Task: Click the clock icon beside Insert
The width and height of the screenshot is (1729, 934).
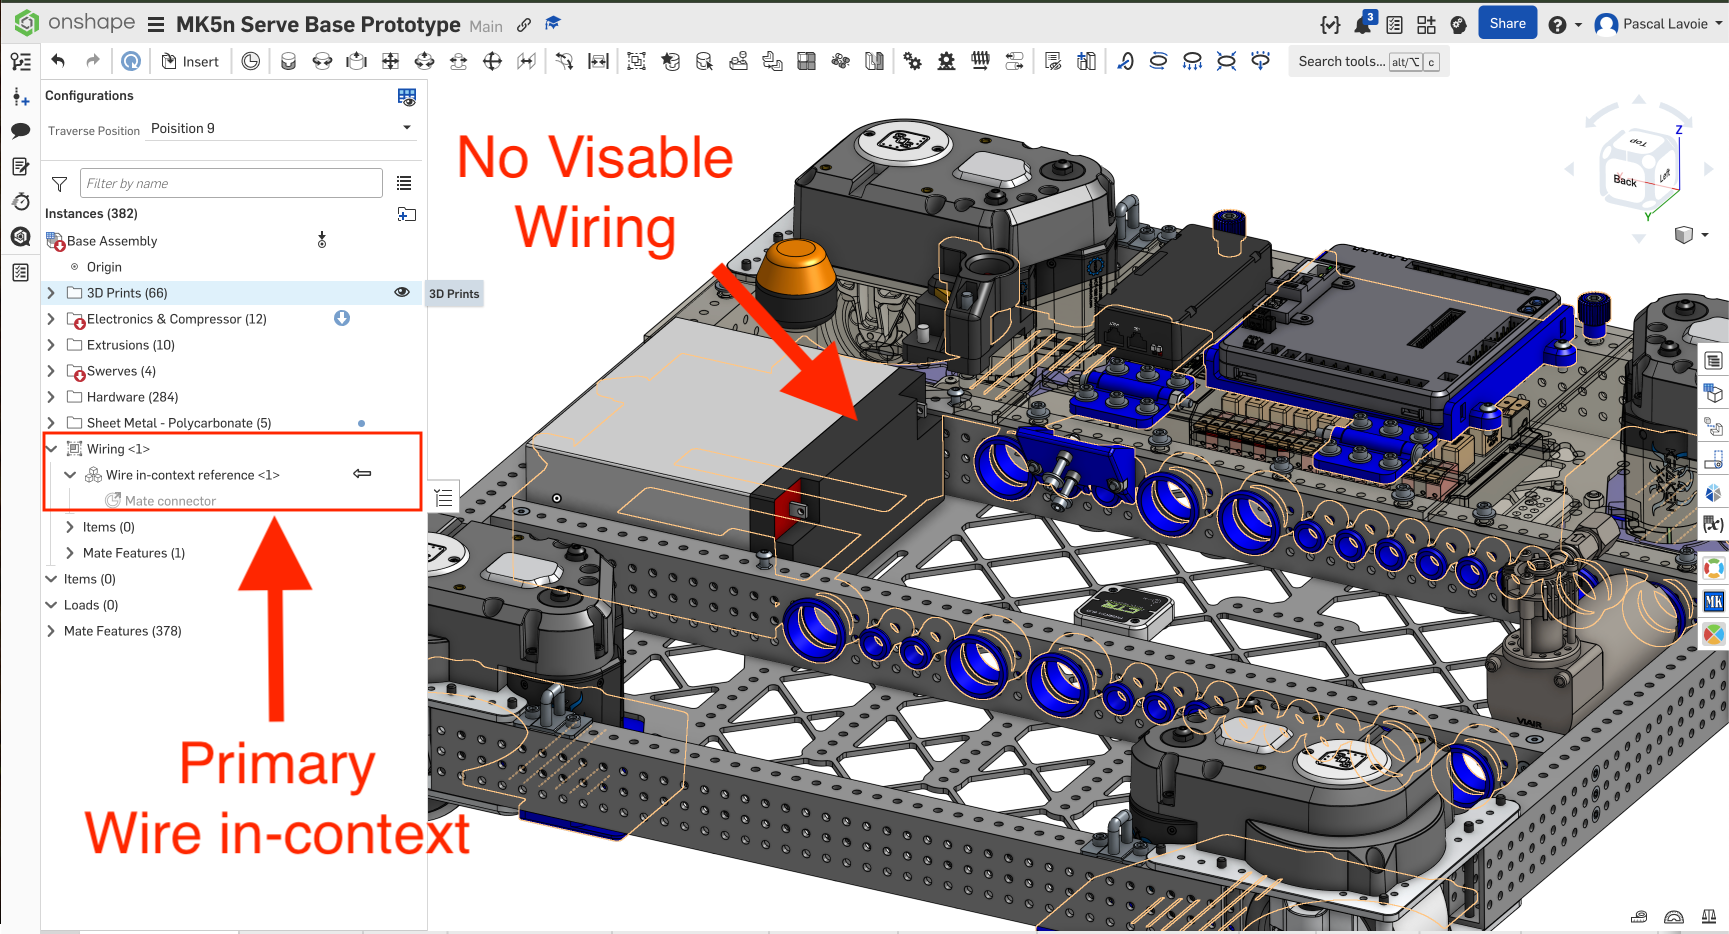Action: (251, 61)
